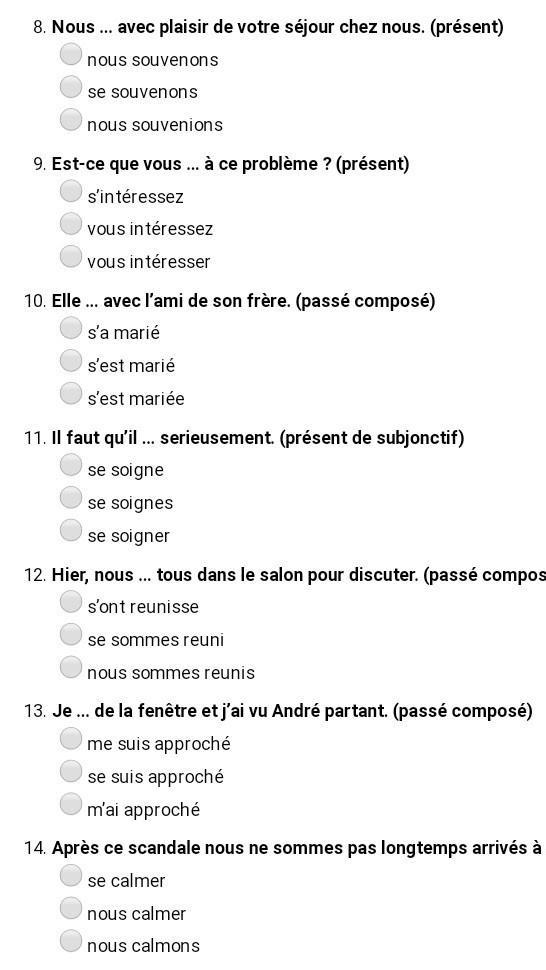
Task: Select the 'nous souvenons' radio option
Action: 71,54
